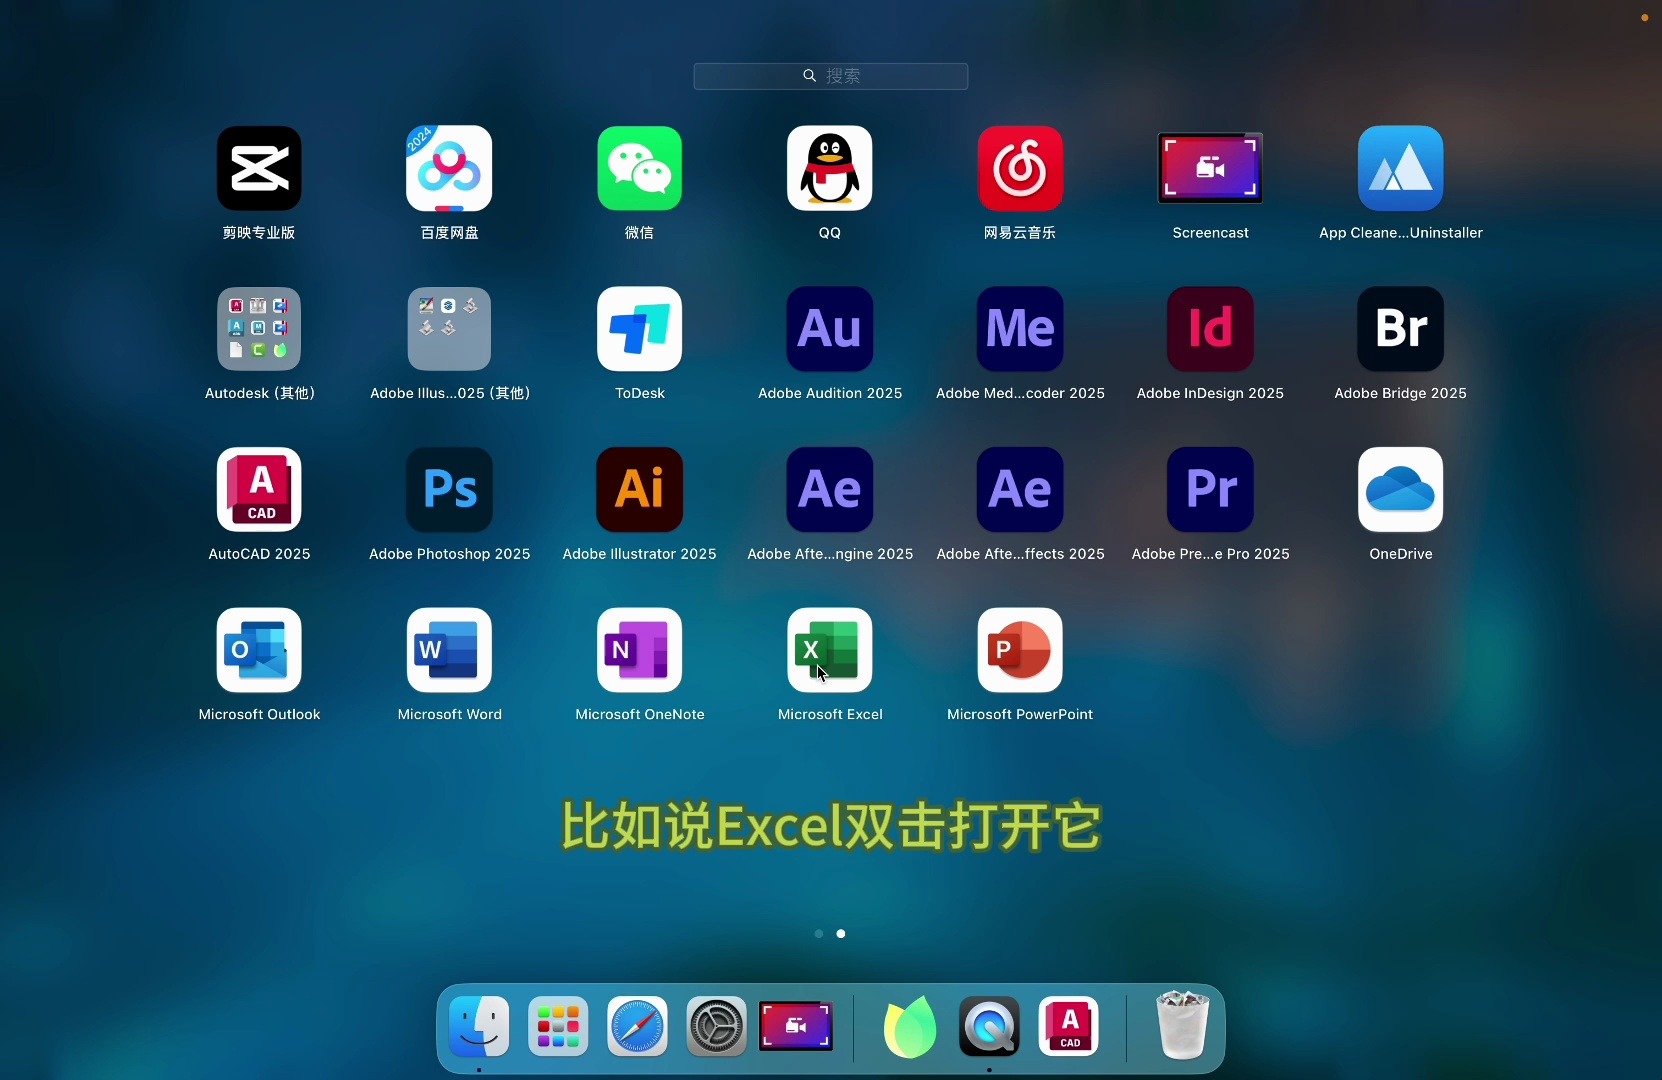Image resolution: width=1662 pixels, height=1080 pixels.
Task: Start AutoCAD 2025
Action: (259, 490)
